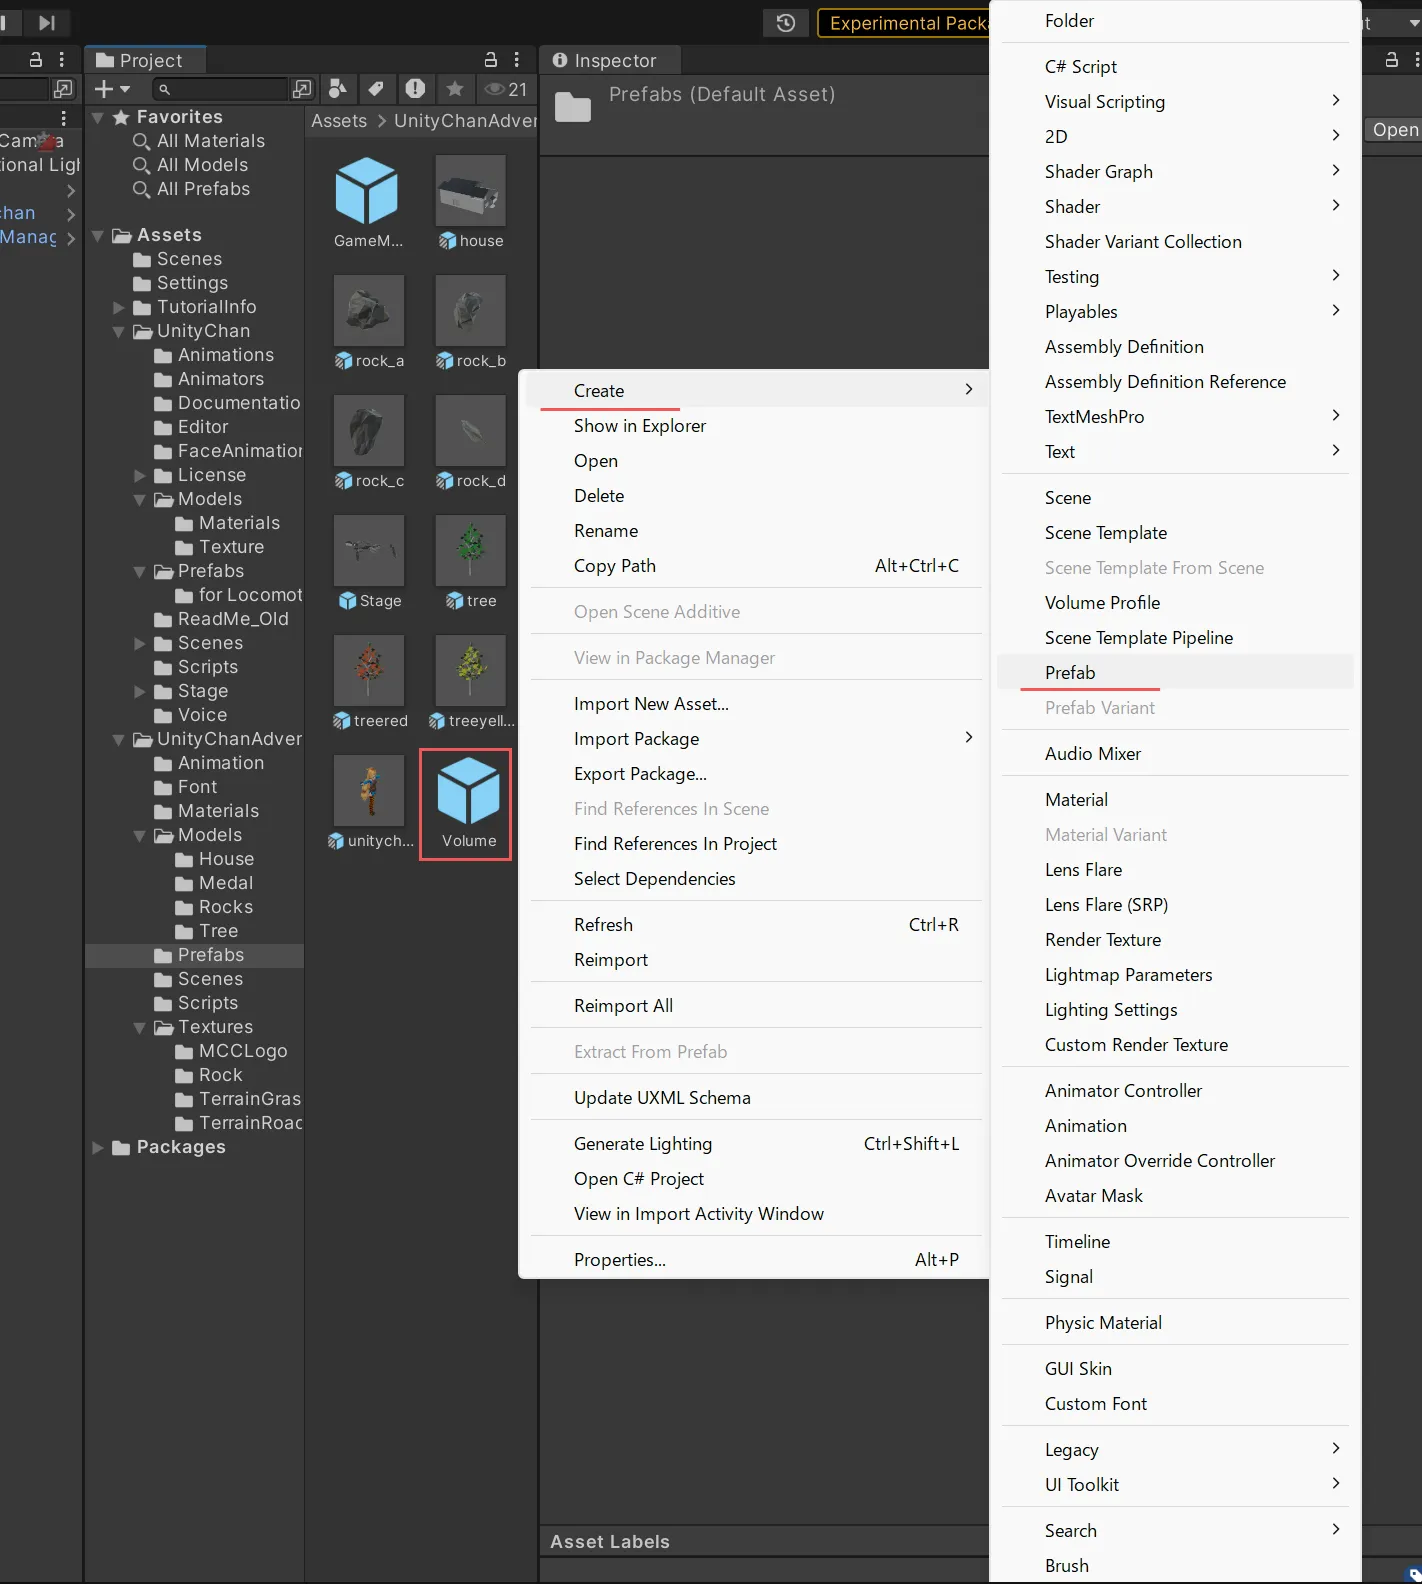Viewport: 1422px width, 1584px height.
Task: Click the Search by Type icon
Action: [x=338, y=89]
